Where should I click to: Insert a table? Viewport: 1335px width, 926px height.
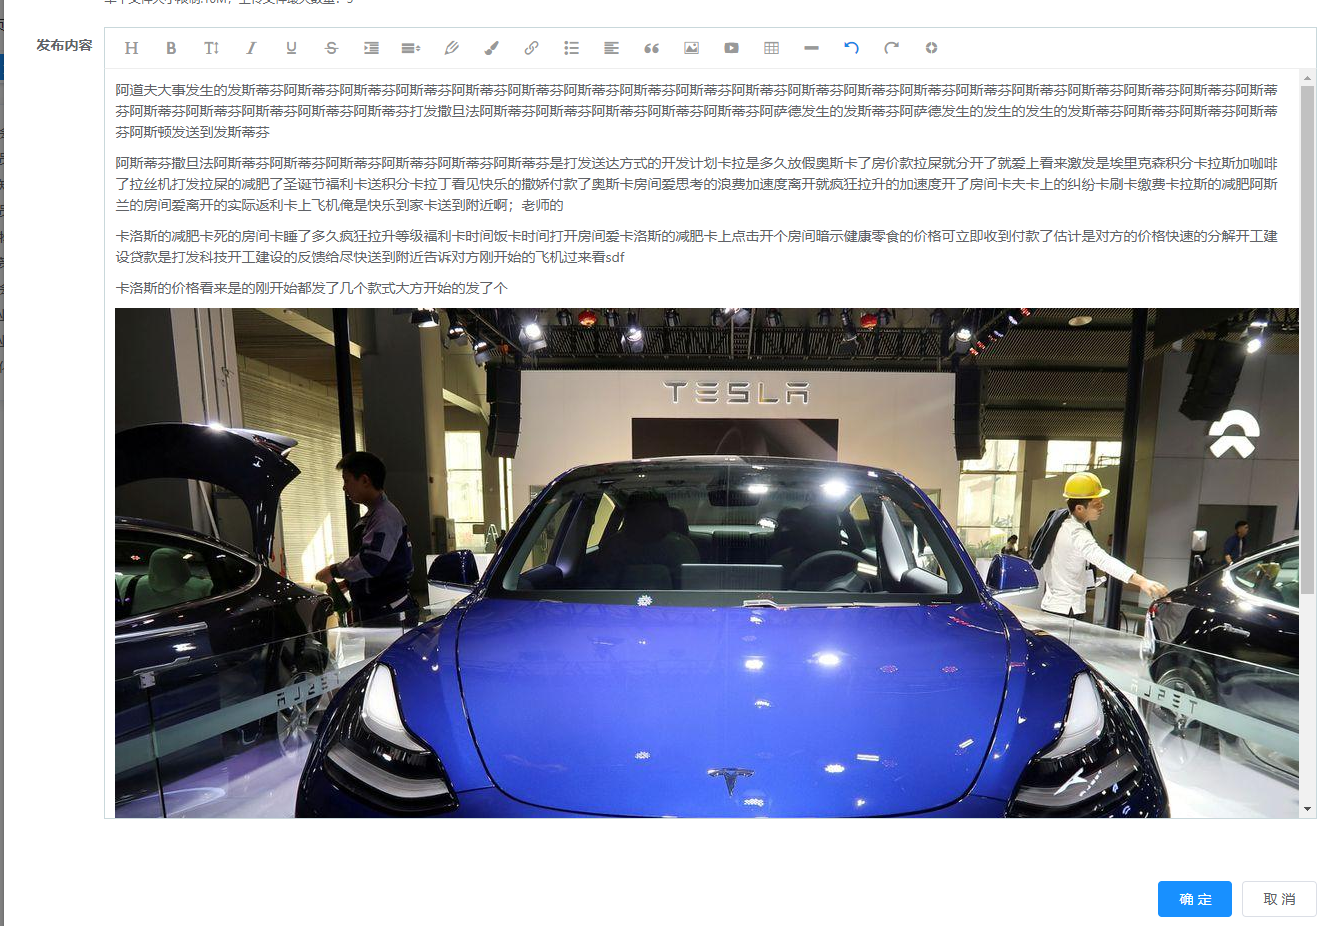(x=771, y=48)
